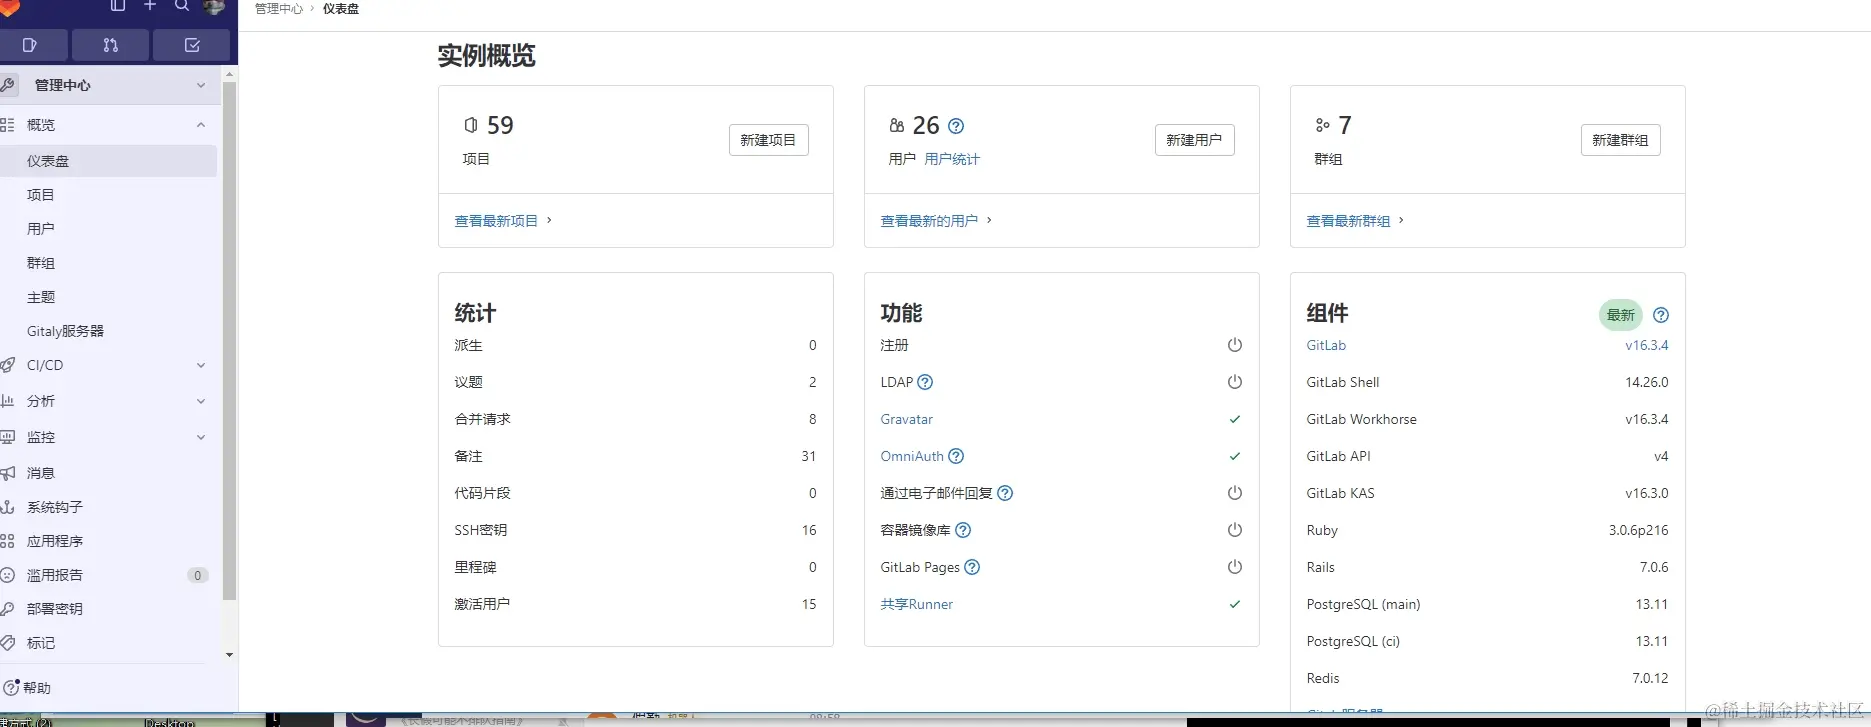Open 滥用报告 in the sidebar
1871x727 pixels.
(x=108, y=575)
